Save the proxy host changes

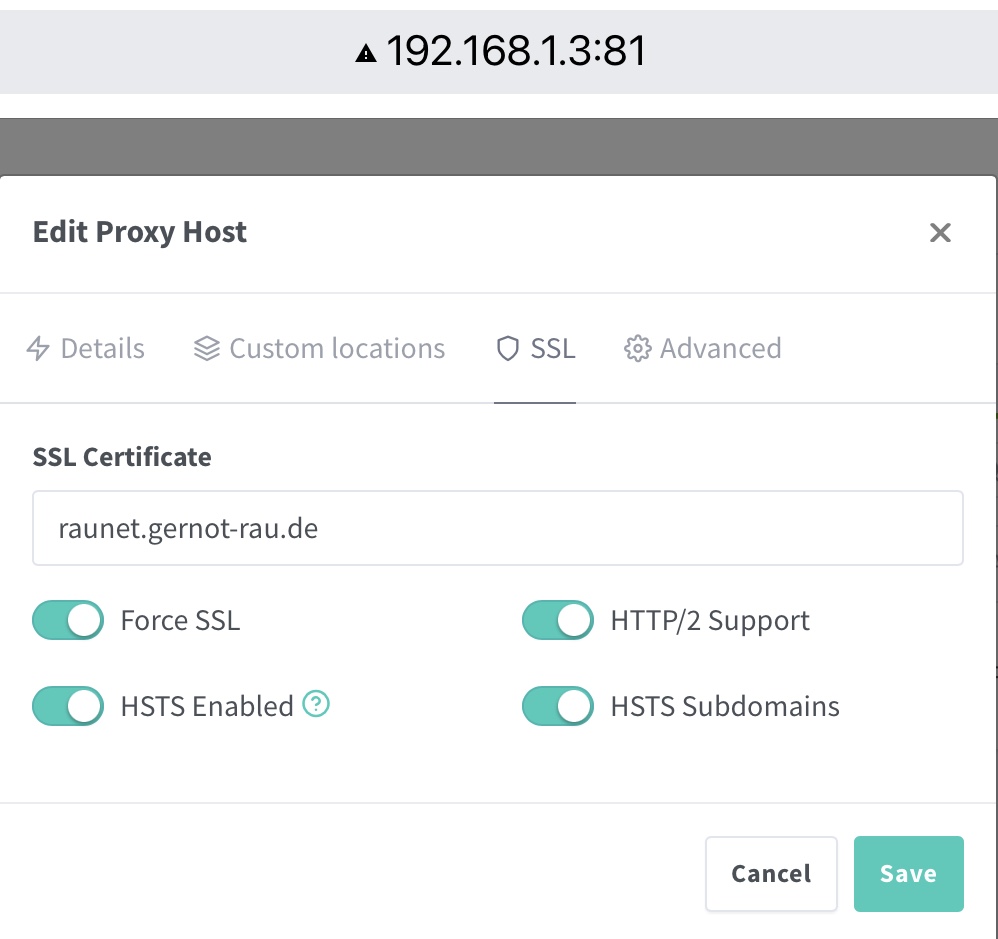(908, 873)
